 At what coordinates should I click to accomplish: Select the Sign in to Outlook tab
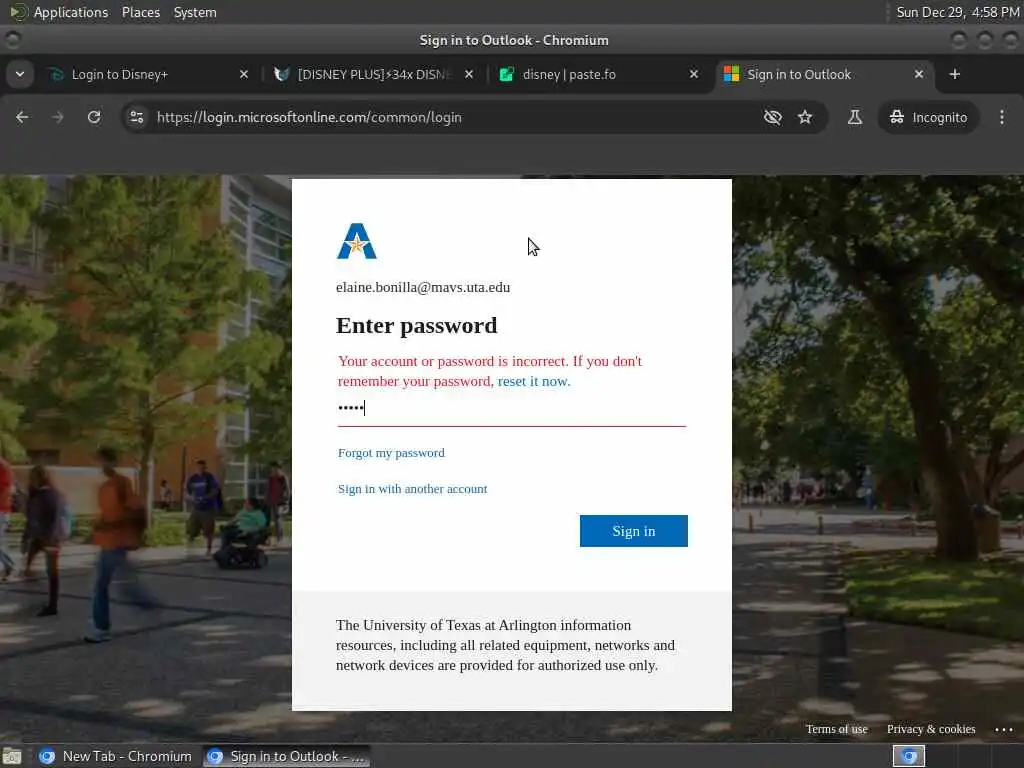824,74
